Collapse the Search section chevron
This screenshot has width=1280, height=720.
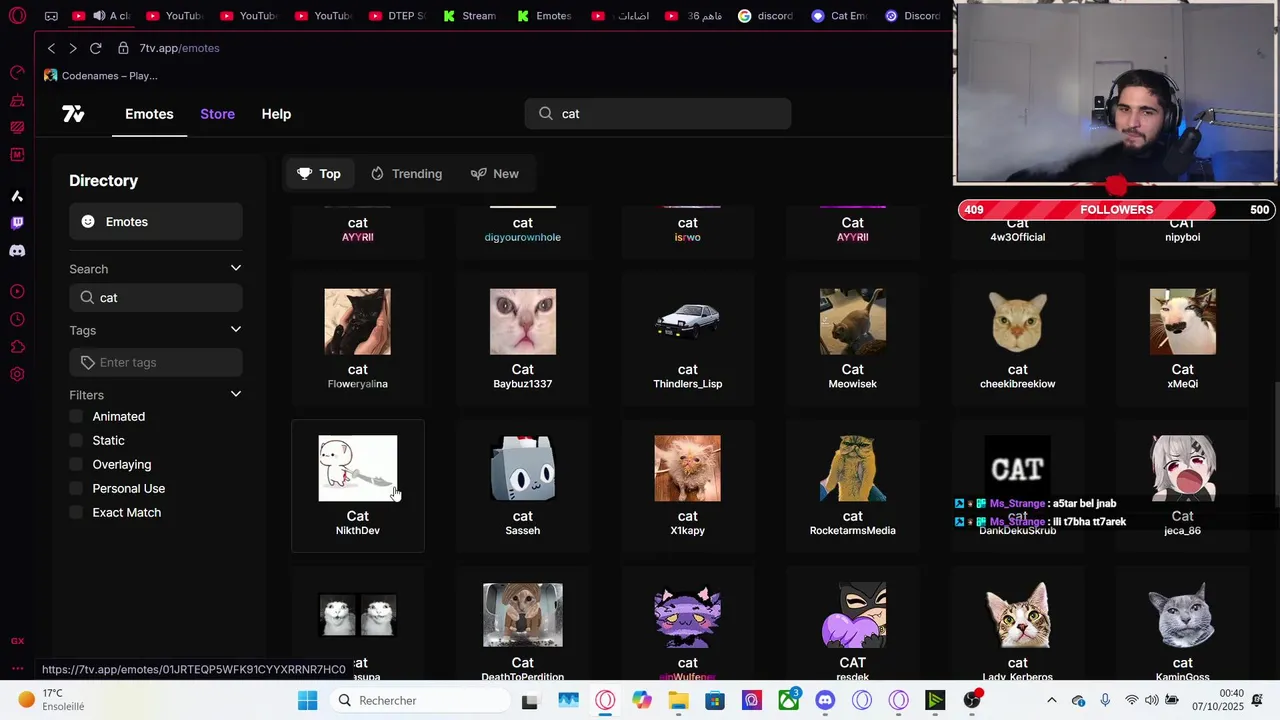[x=236, y=268]
